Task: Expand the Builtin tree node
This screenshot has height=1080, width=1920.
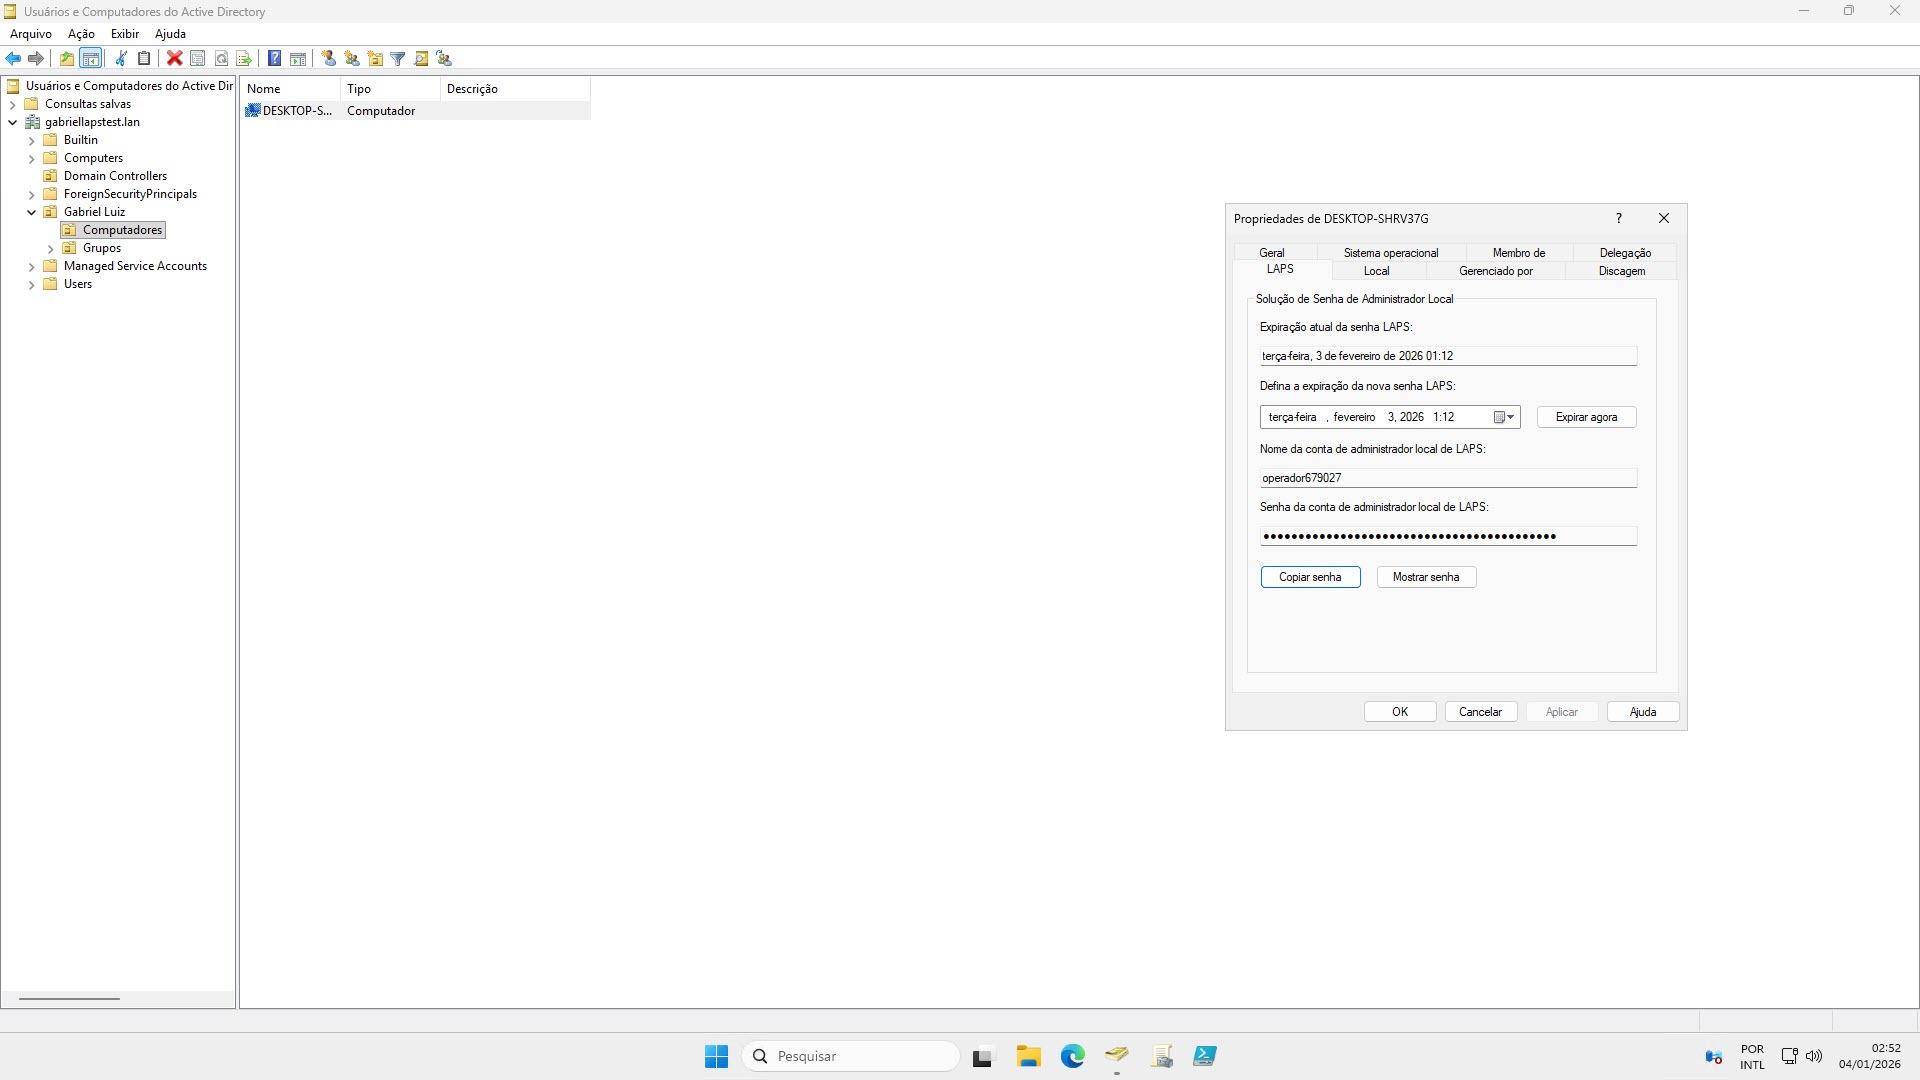Action: [31, 141]
